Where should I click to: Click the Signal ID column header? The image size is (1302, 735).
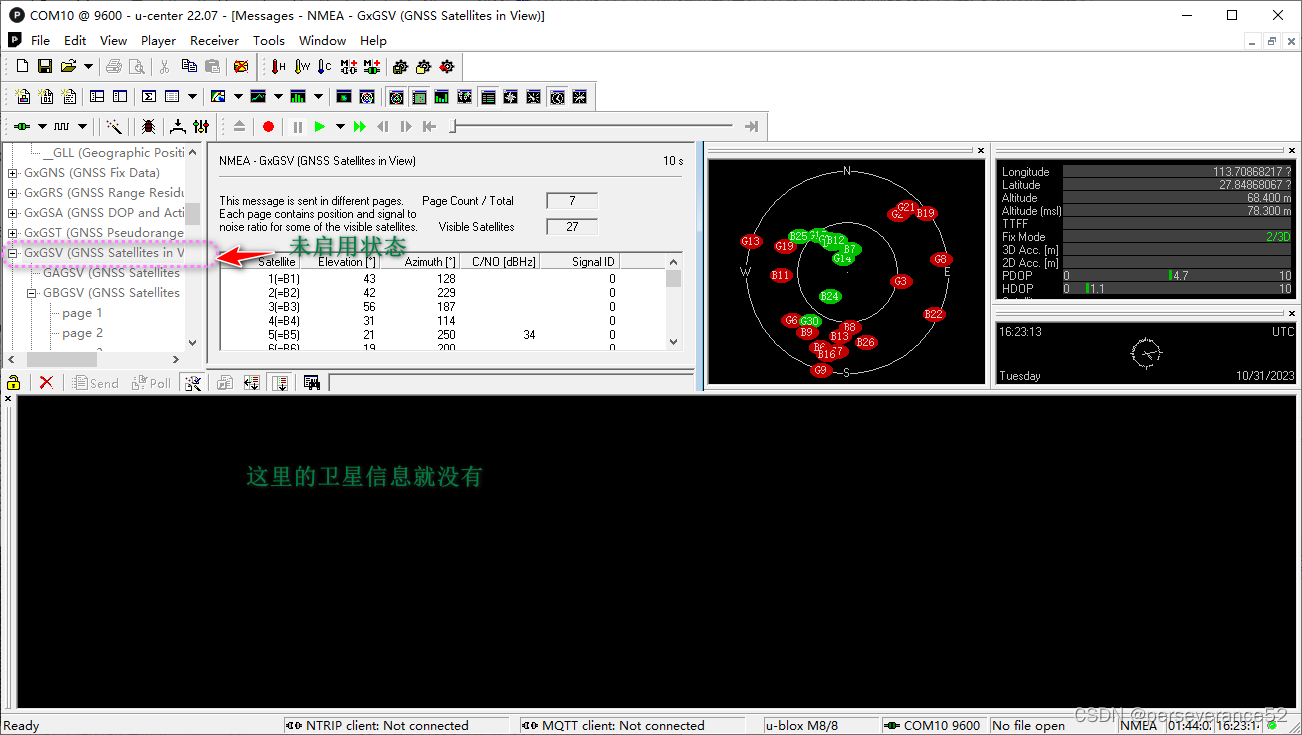581,261
